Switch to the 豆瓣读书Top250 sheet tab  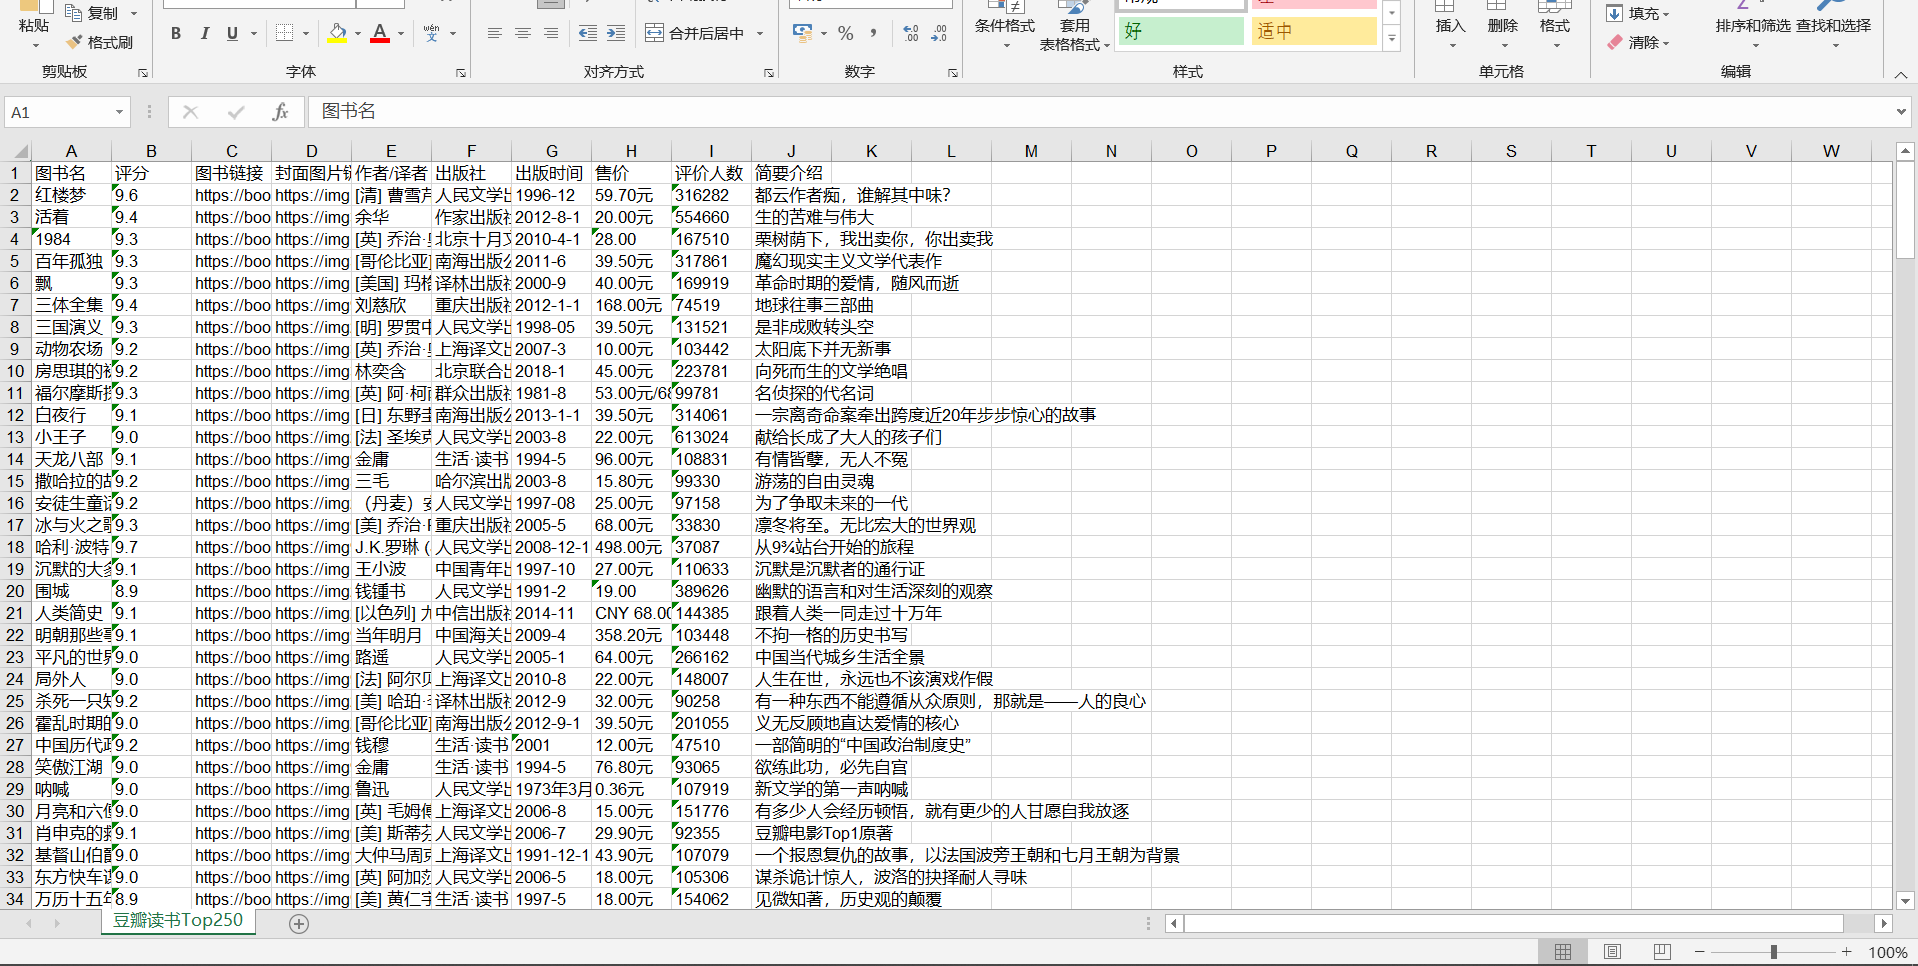click(178, 920)
